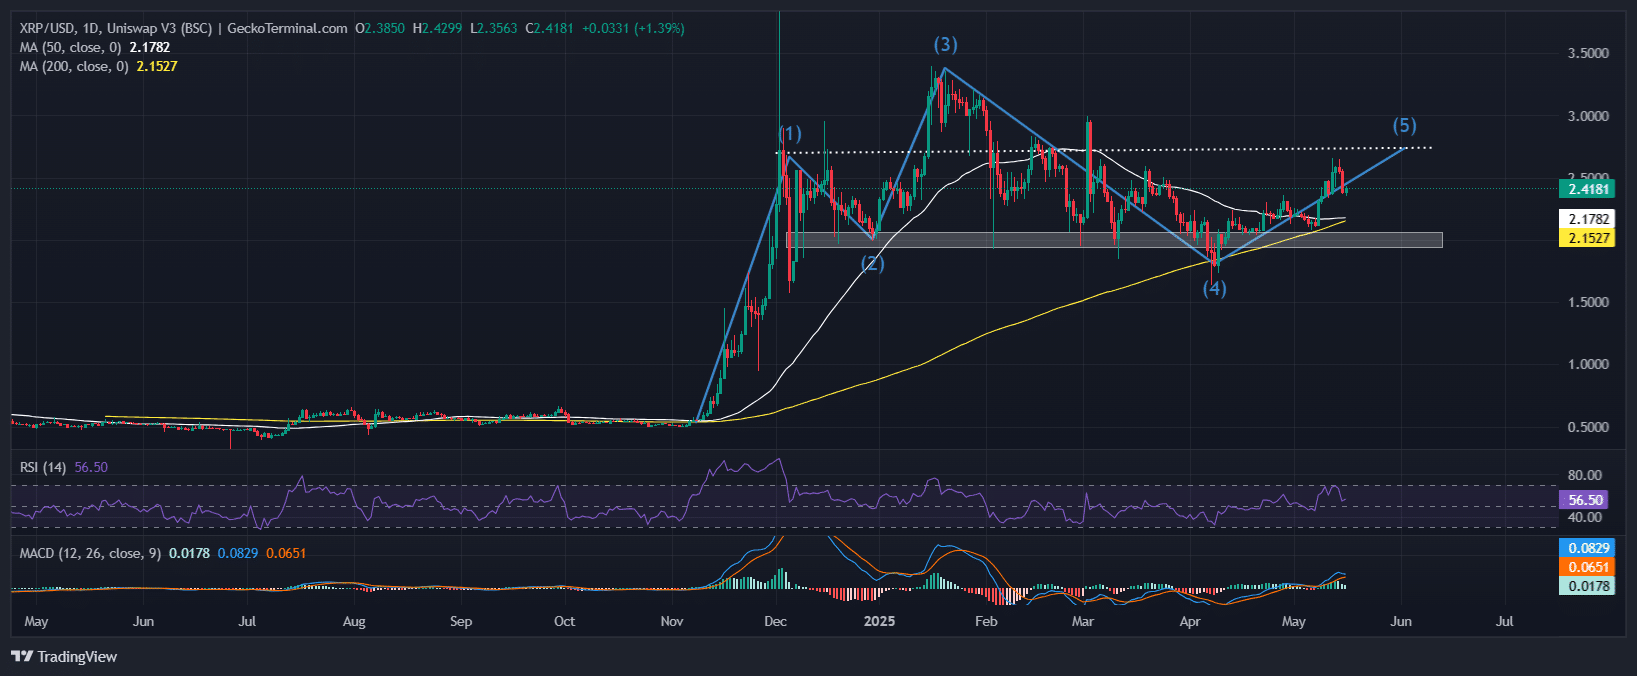Click the 1.0000 price axis label
The width and height of the screenshot is (1637, 676).
tap(1588, 364)
